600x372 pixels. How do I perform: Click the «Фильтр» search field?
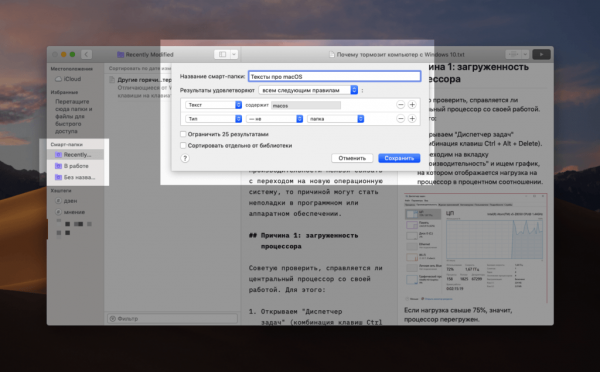click(172, 318)
